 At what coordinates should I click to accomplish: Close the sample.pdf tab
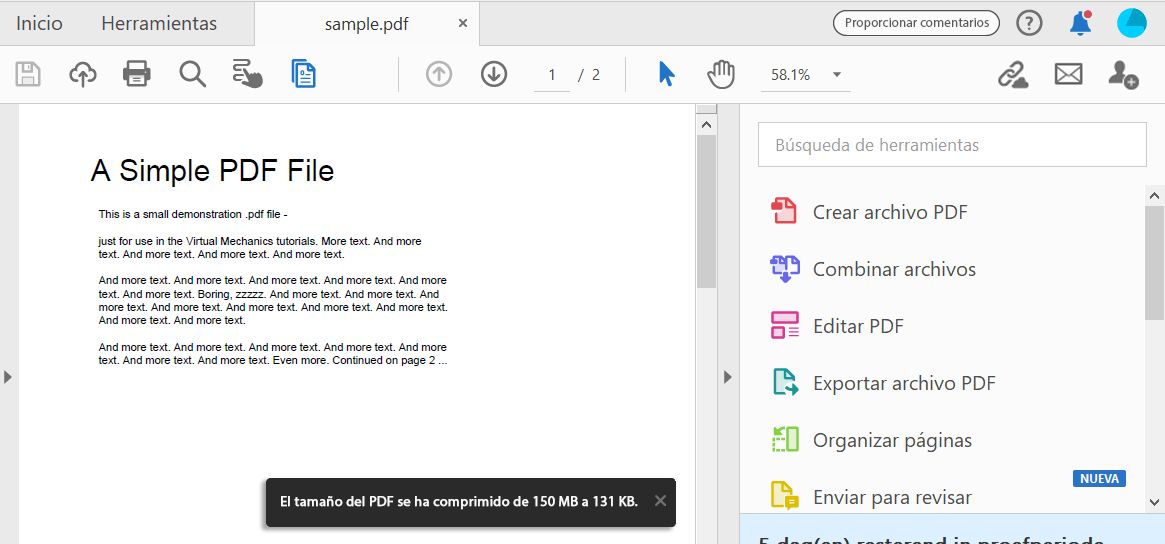point(462,24)
